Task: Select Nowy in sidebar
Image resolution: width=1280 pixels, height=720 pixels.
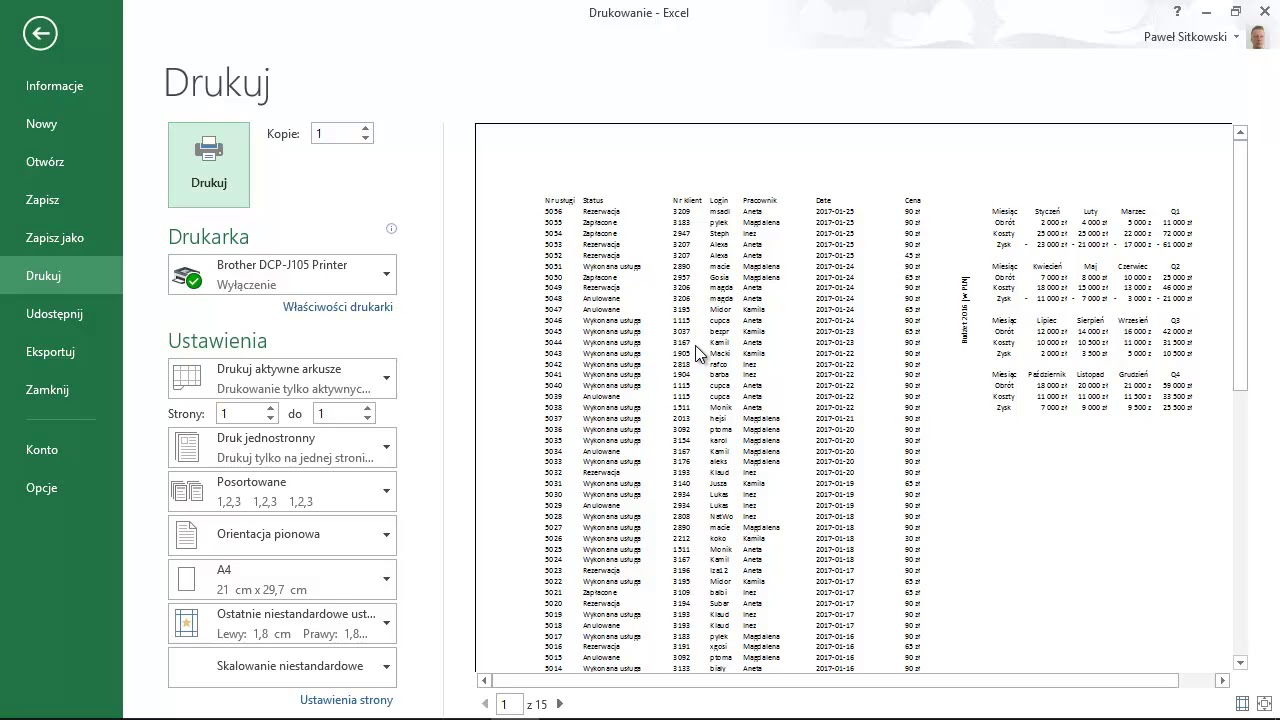Action: click(x=61, y=124)
